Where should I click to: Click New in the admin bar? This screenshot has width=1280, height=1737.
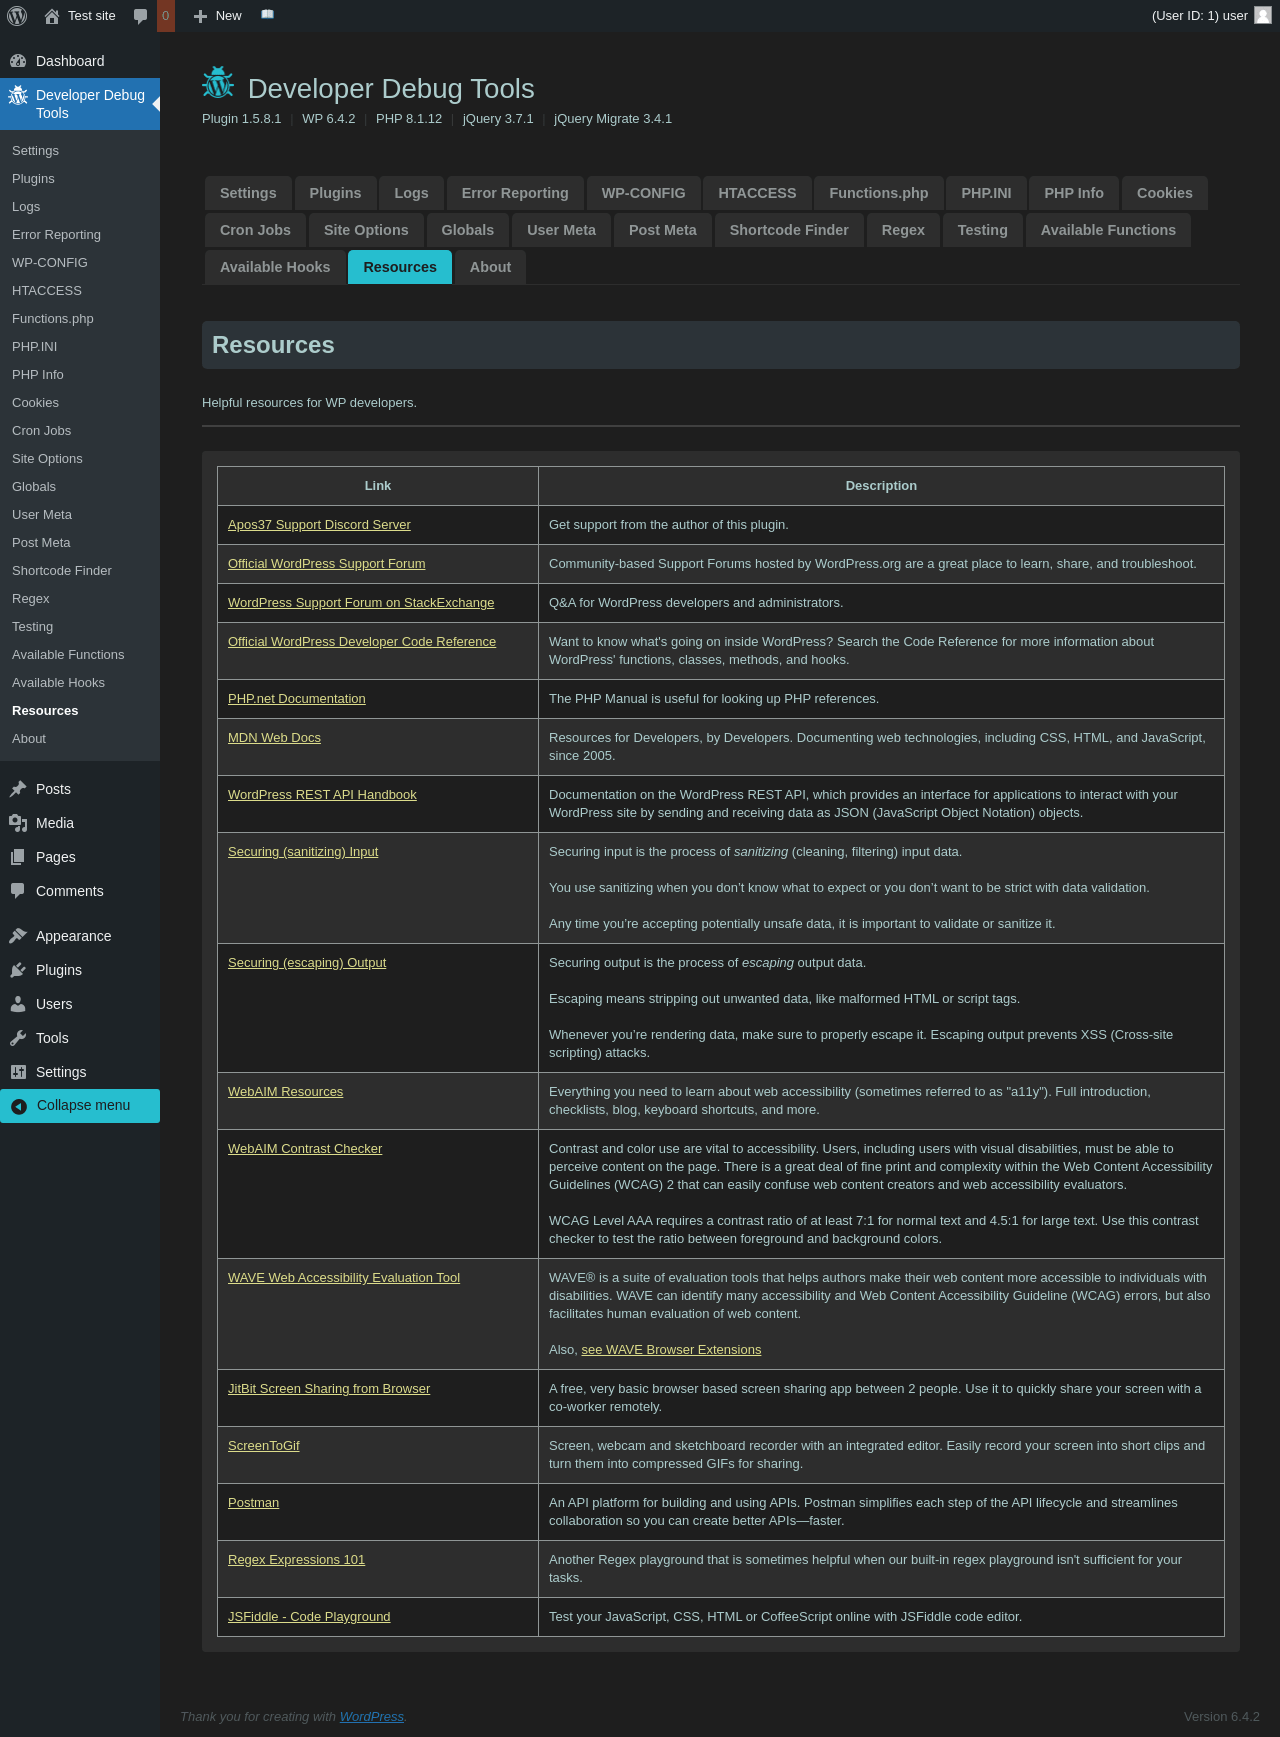click(x=229, y=16)
